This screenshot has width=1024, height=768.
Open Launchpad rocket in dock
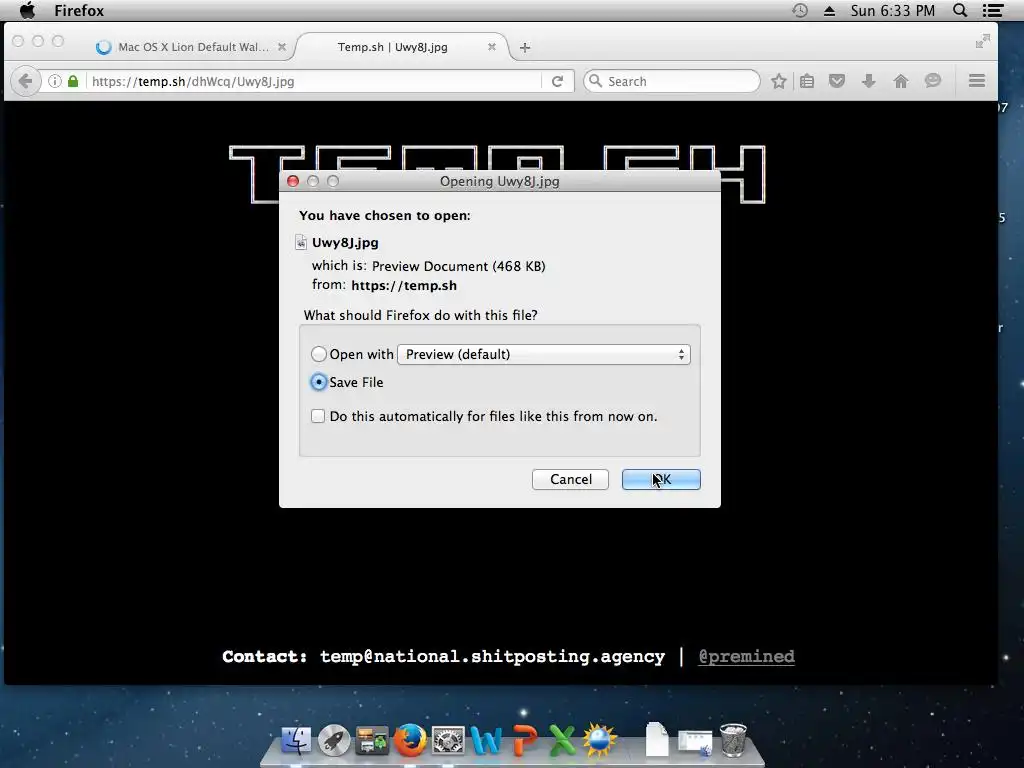pos(334,740)
